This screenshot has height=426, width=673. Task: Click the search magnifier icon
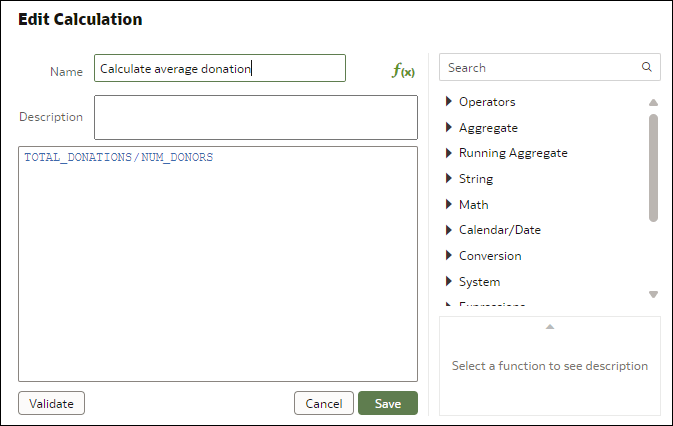point(646,67)
